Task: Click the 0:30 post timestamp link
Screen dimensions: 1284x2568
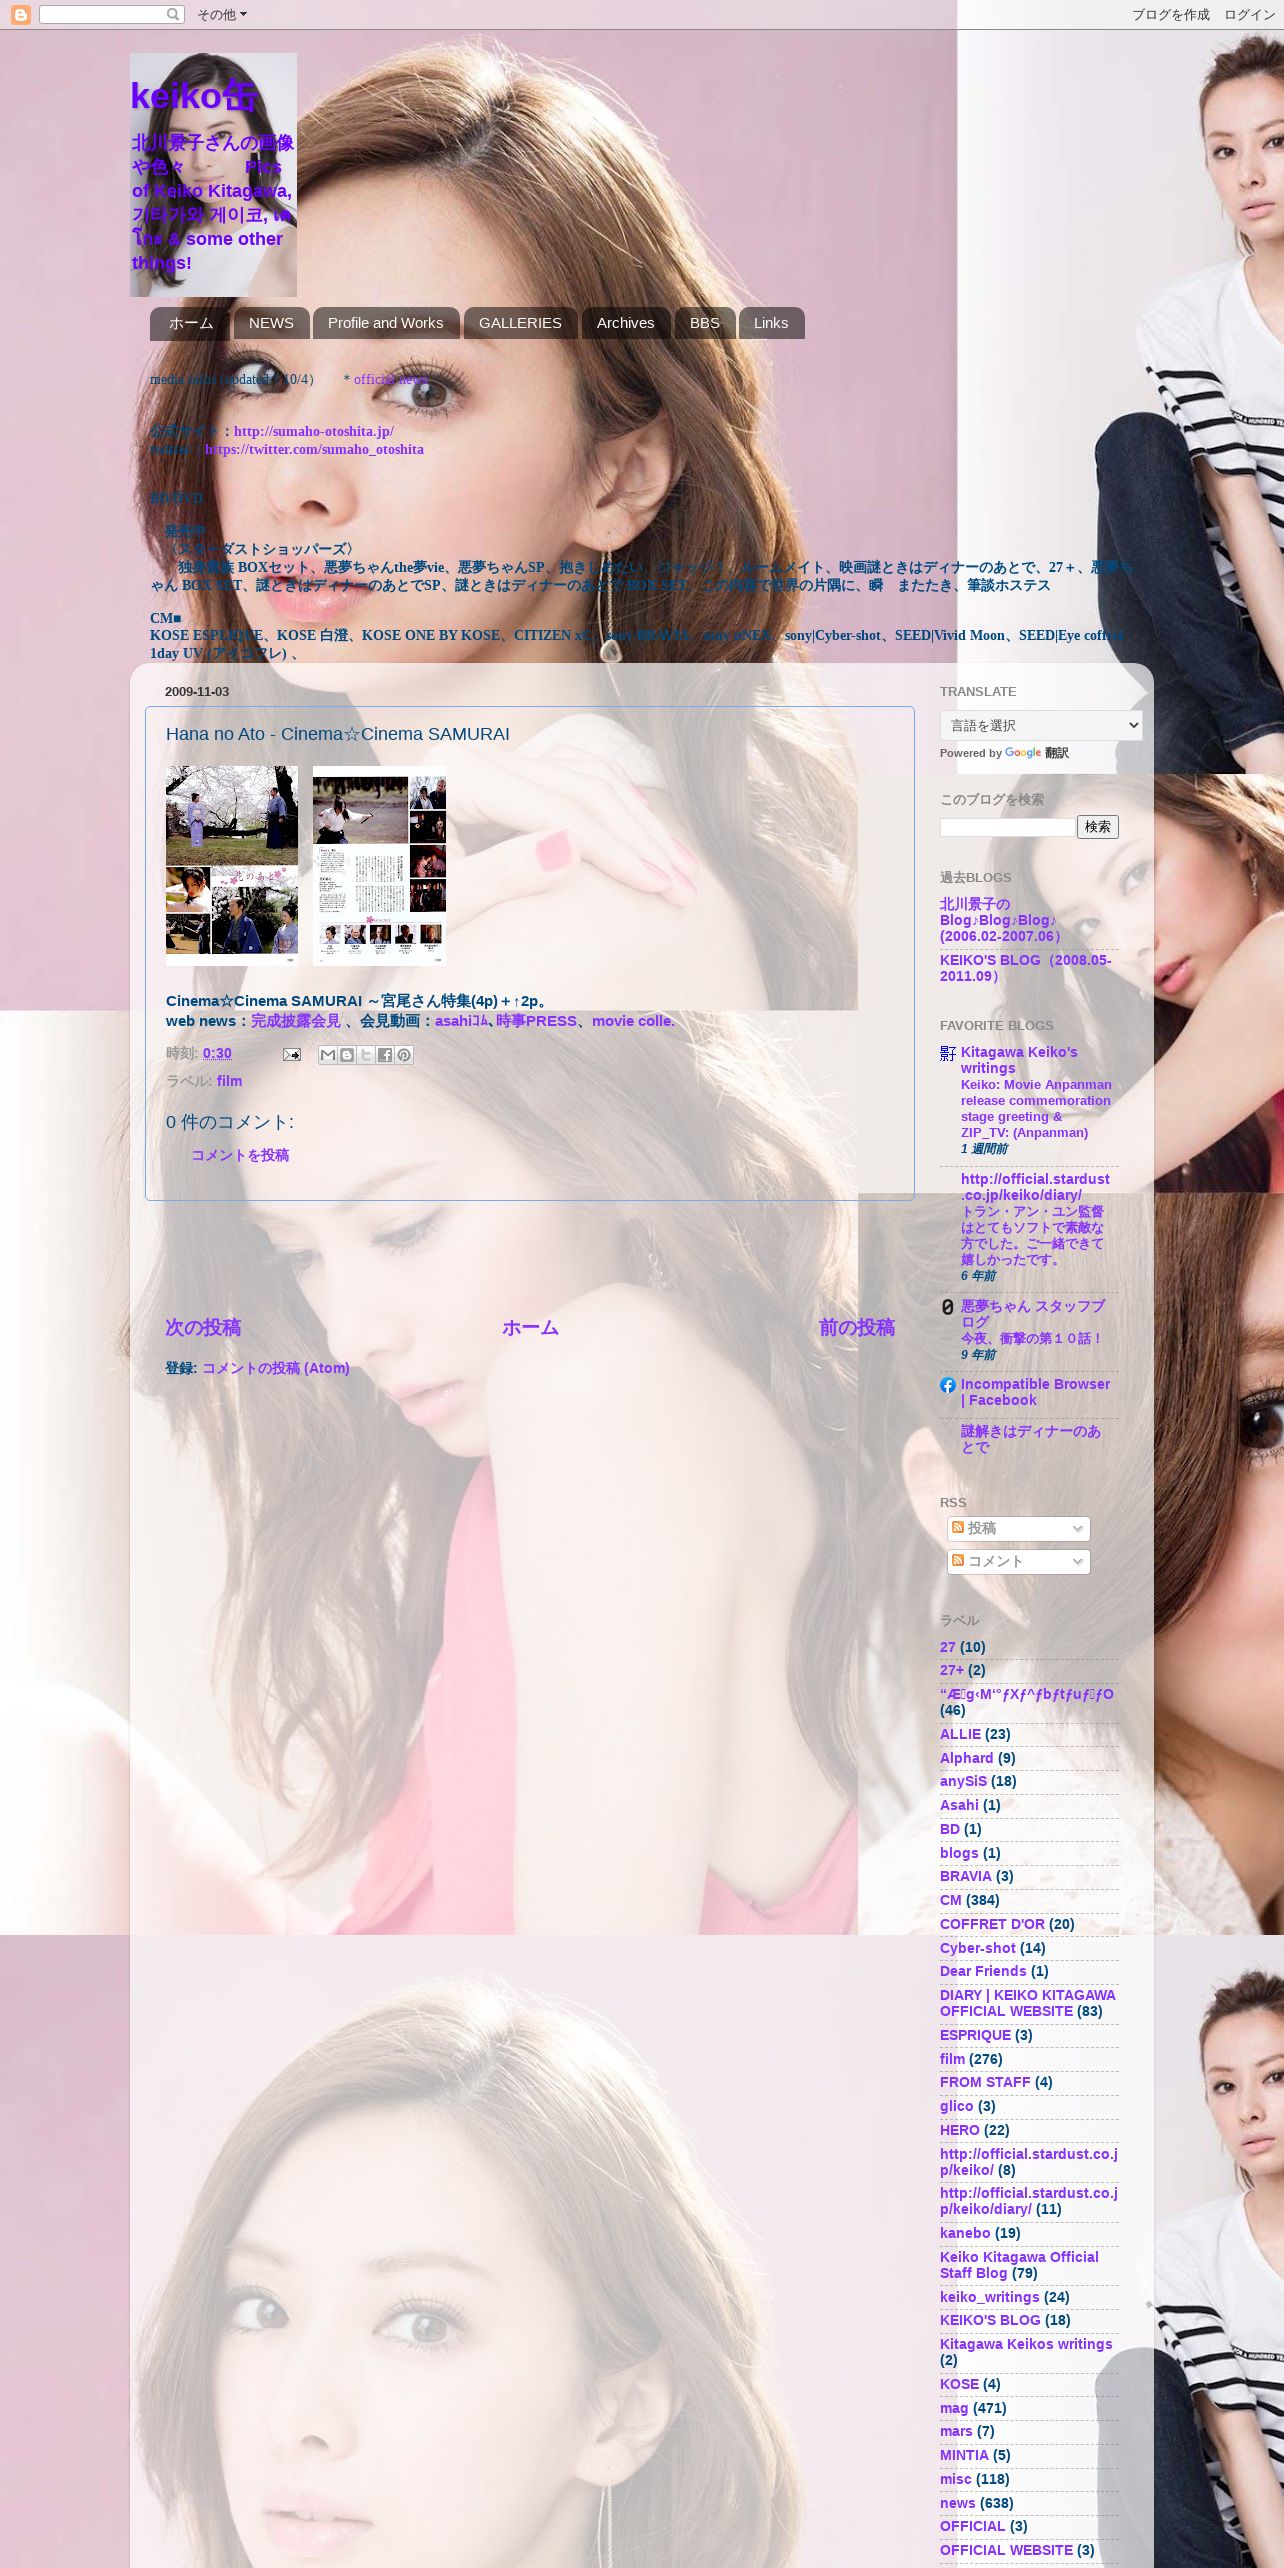Action: pyautogui.click(x=217, y=1053)
